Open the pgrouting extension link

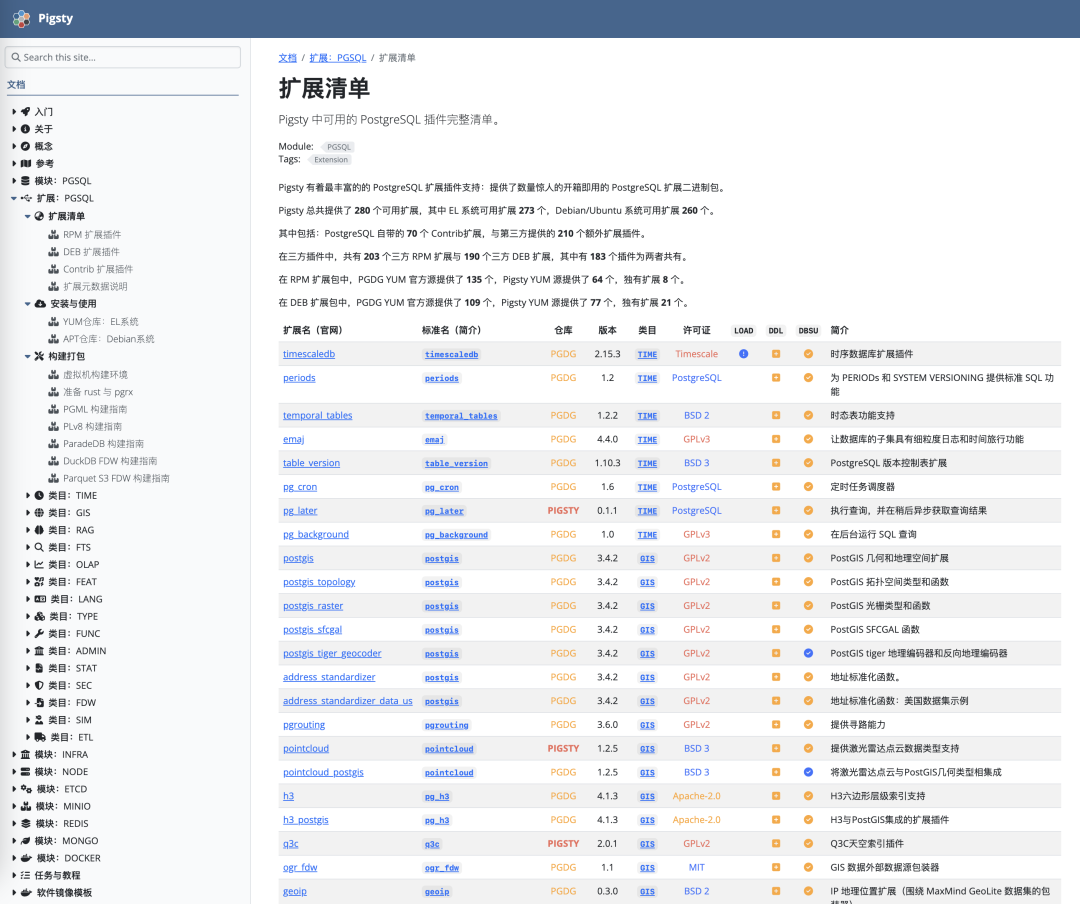click(304, 725)
